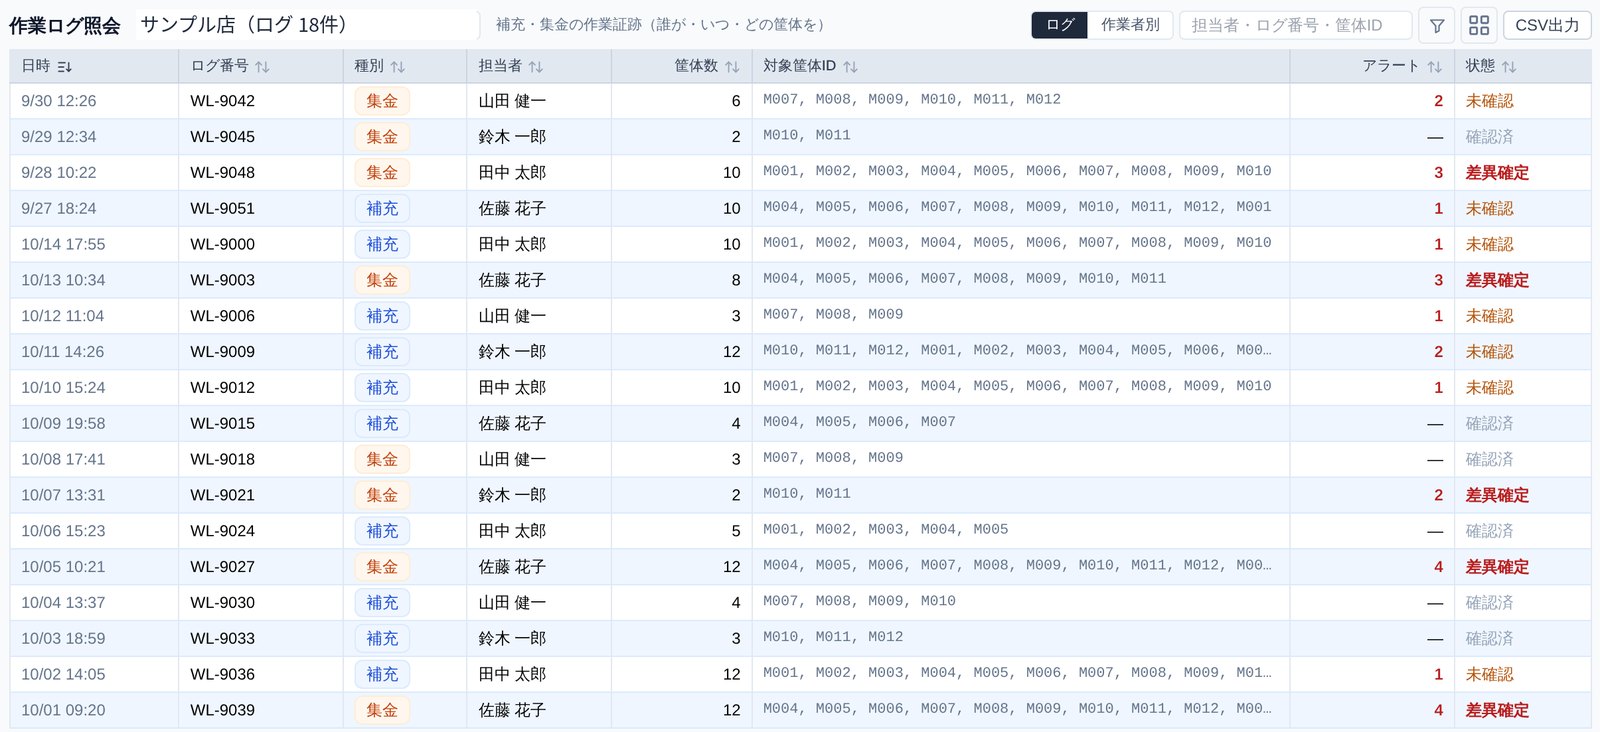This screenshot has width=1600, height=732.
Task: Select 鈴木 一郎 in WL-9009 row
Action: tap(512, 352)
